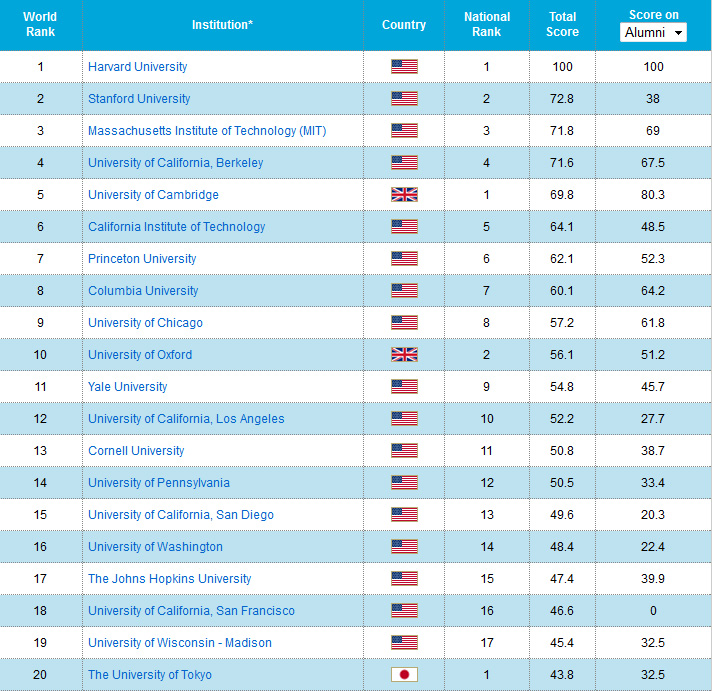The image size is (712, 691).
Task: Open University of Wisconsin - Madison link
Action: [x=180, y=643]
